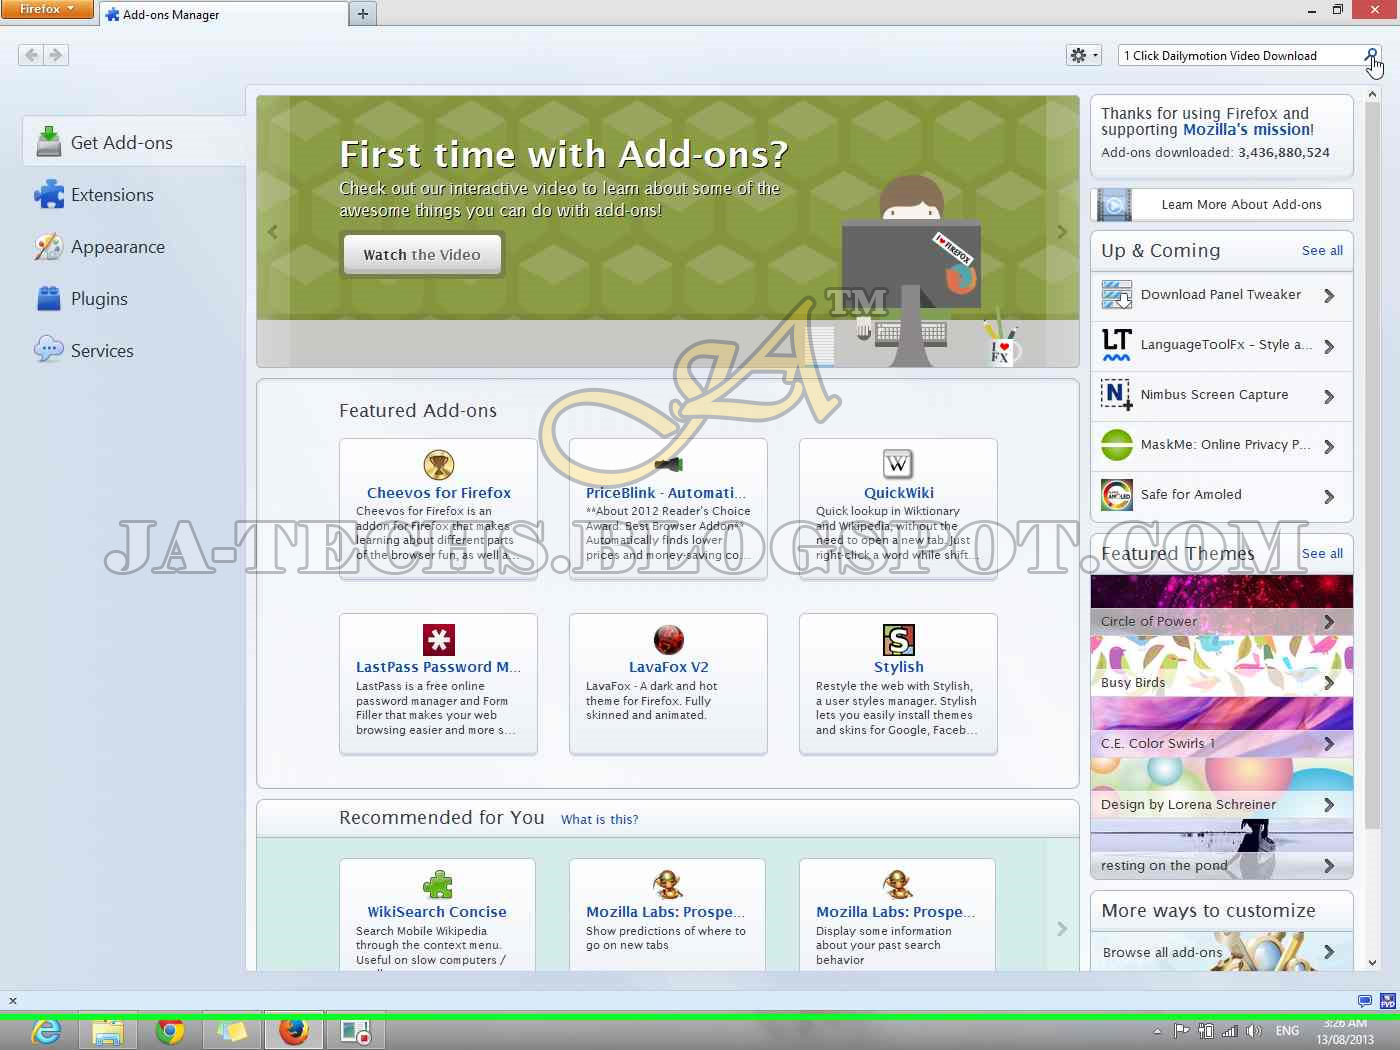Click the Stylish S icon
1400x1050 pixels.
(899, 639)
